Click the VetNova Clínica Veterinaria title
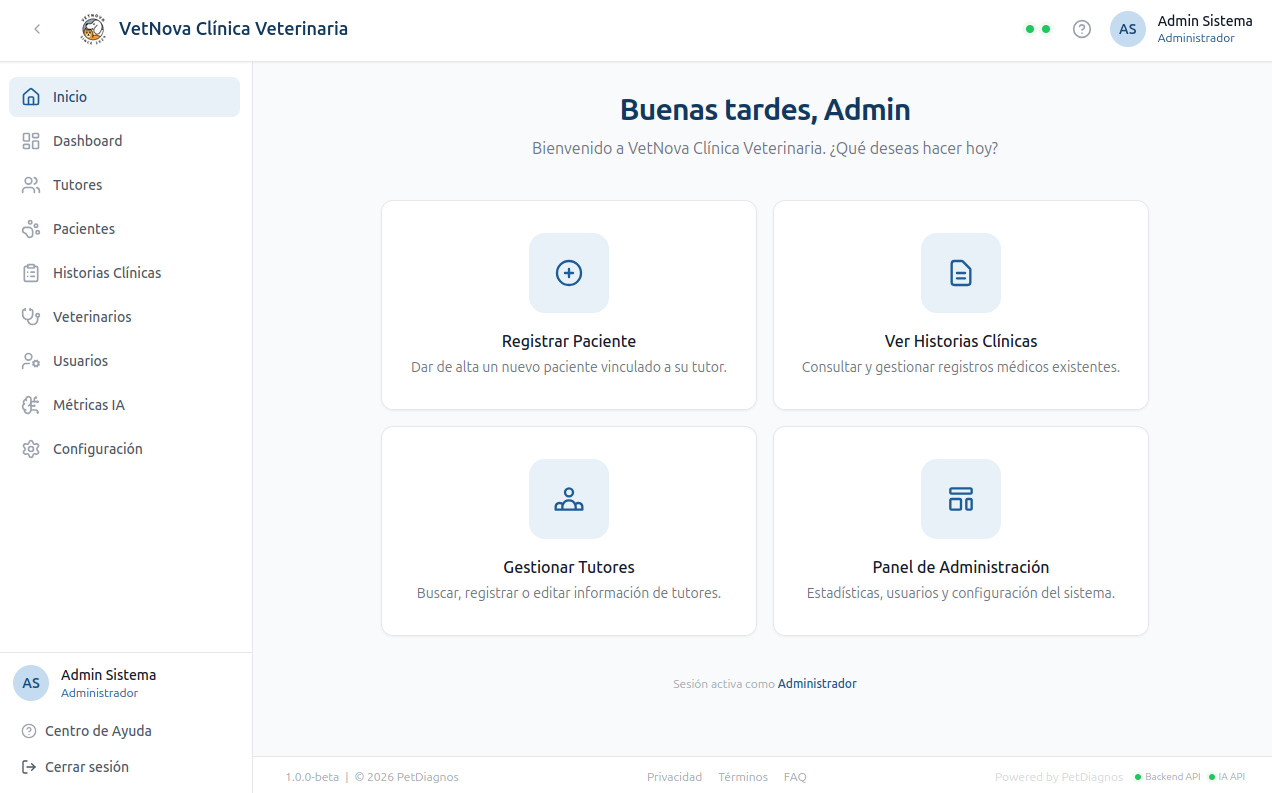1272x793 pixels. click(234, 29)
